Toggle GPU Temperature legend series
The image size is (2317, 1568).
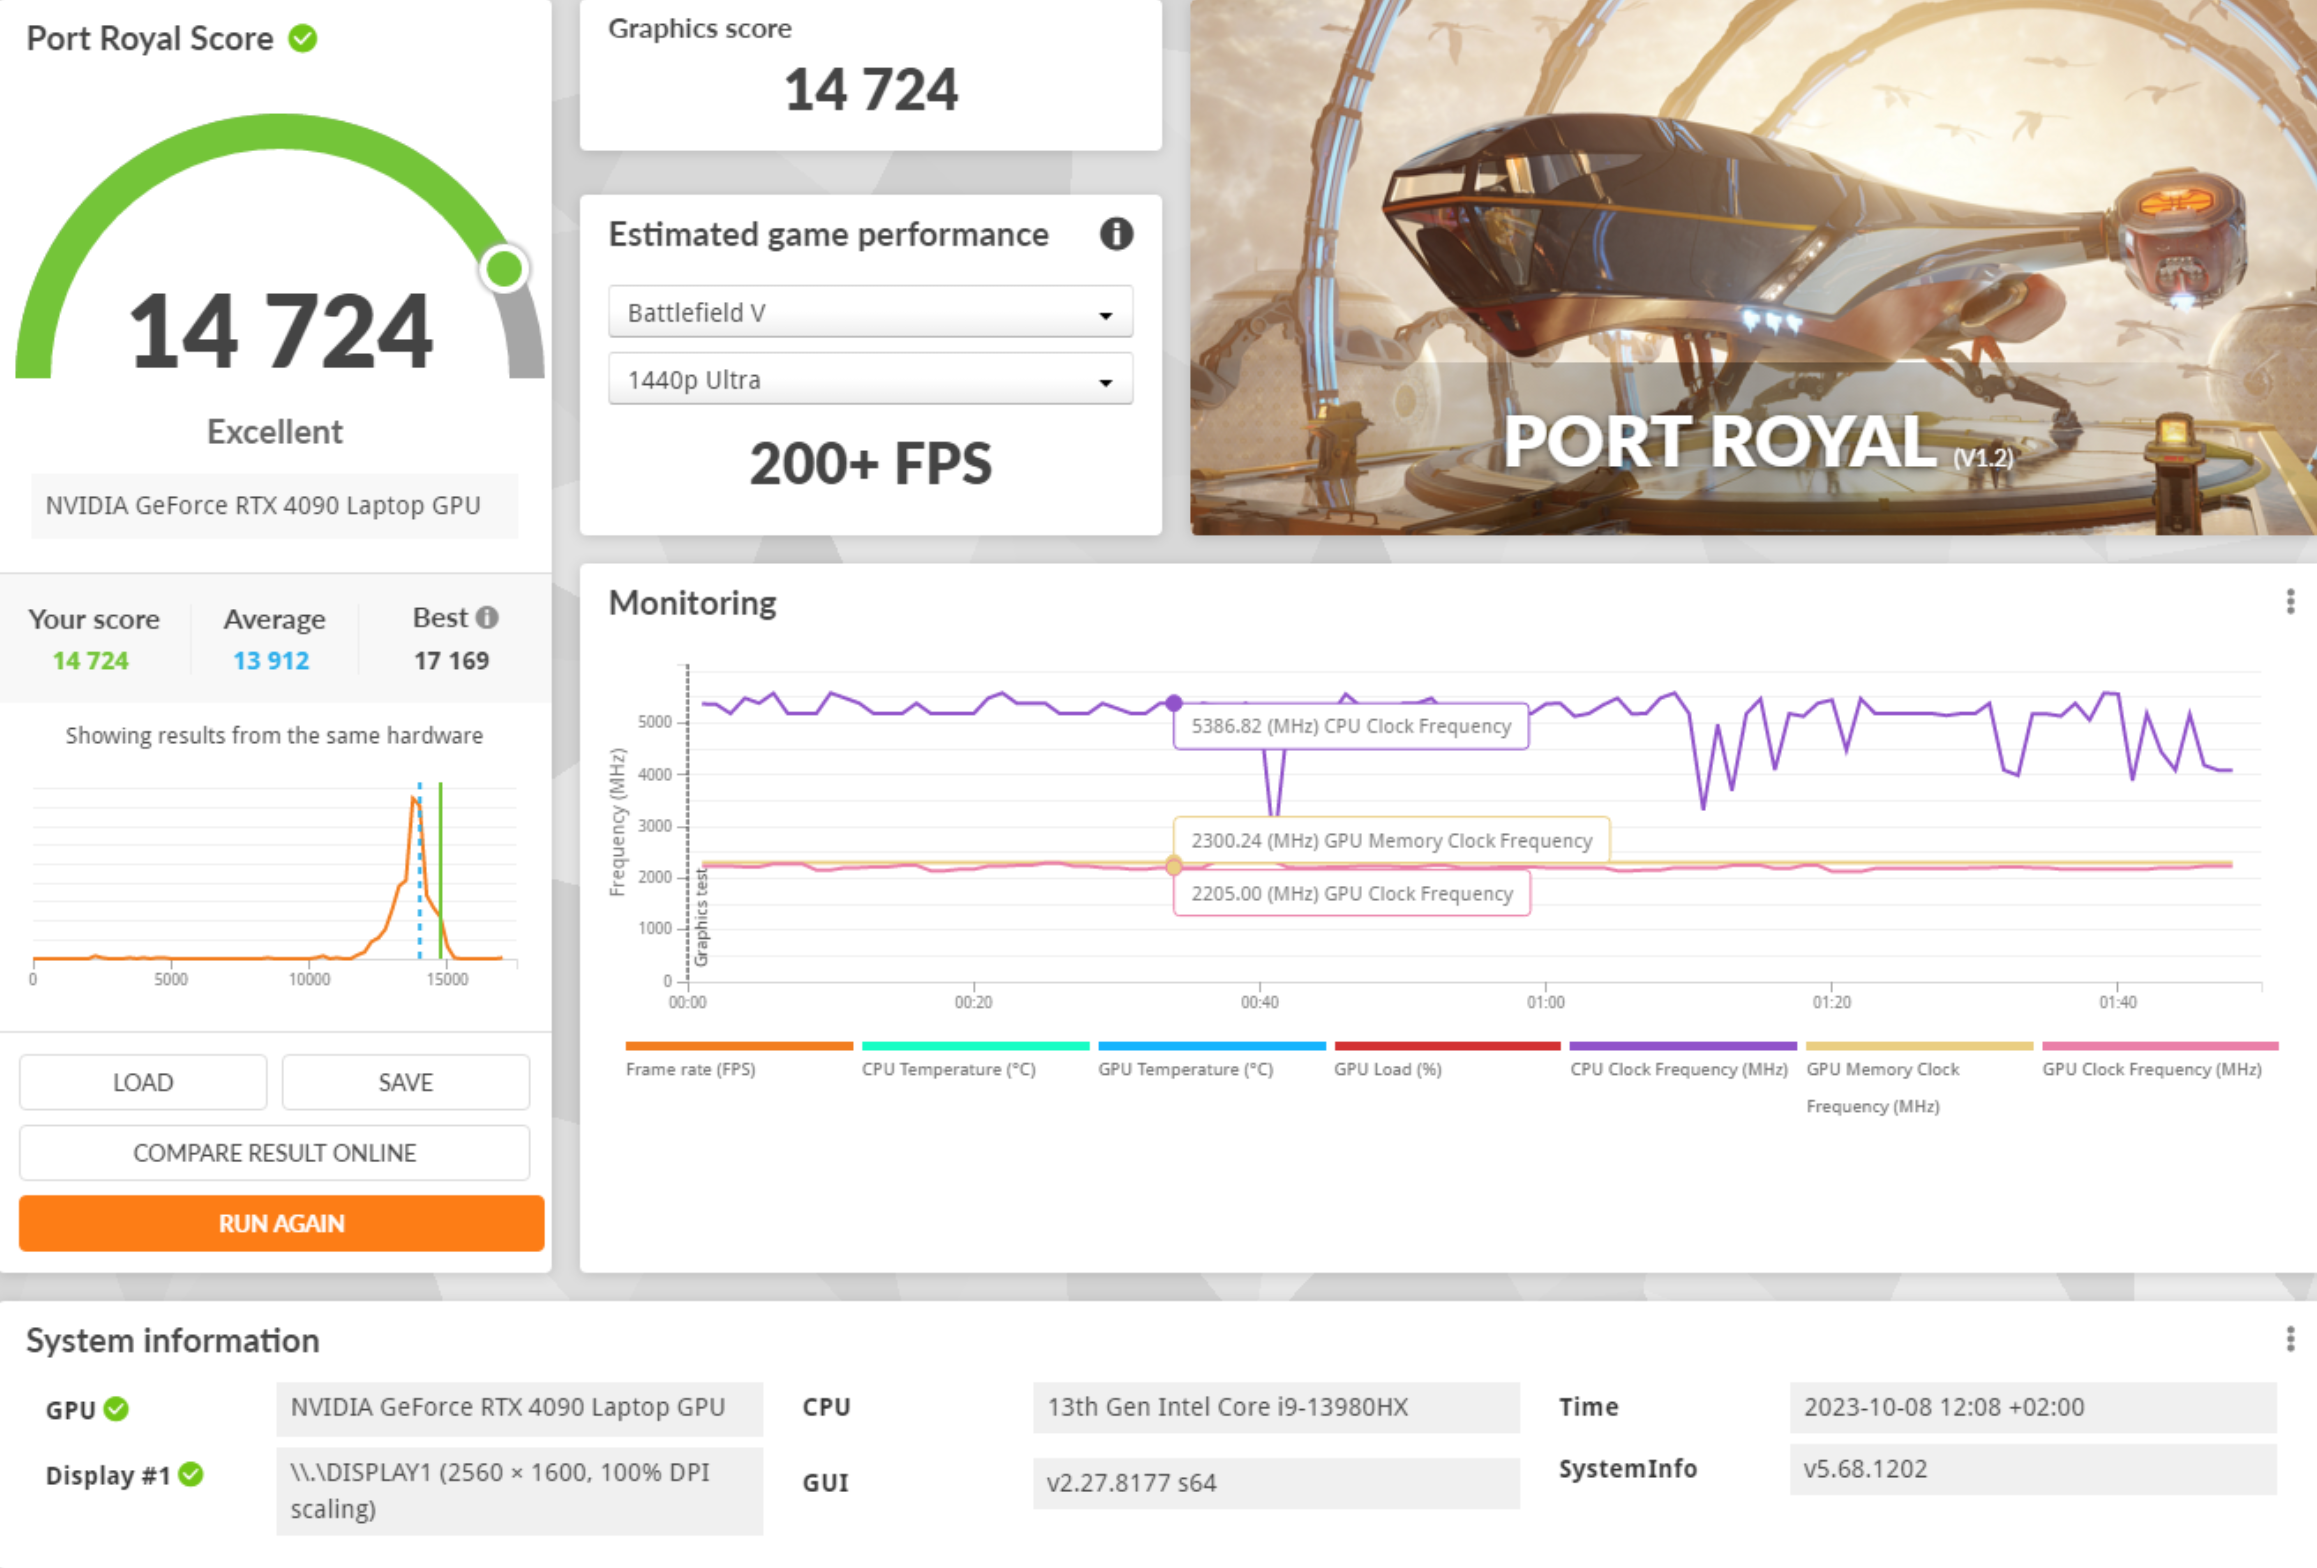[x=1185, y=1069]
